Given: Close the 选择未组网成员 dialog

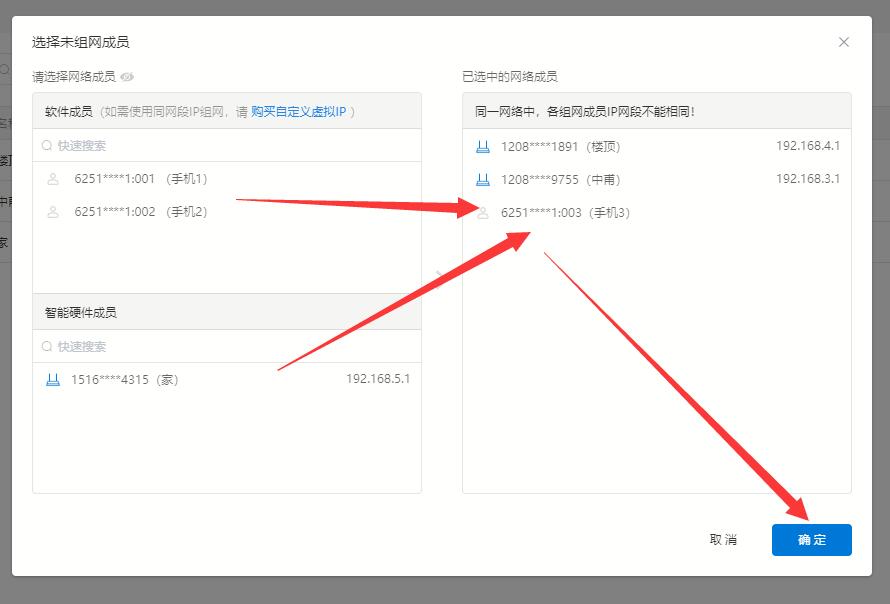Looking at the screenshot, I should click(843, 42).
